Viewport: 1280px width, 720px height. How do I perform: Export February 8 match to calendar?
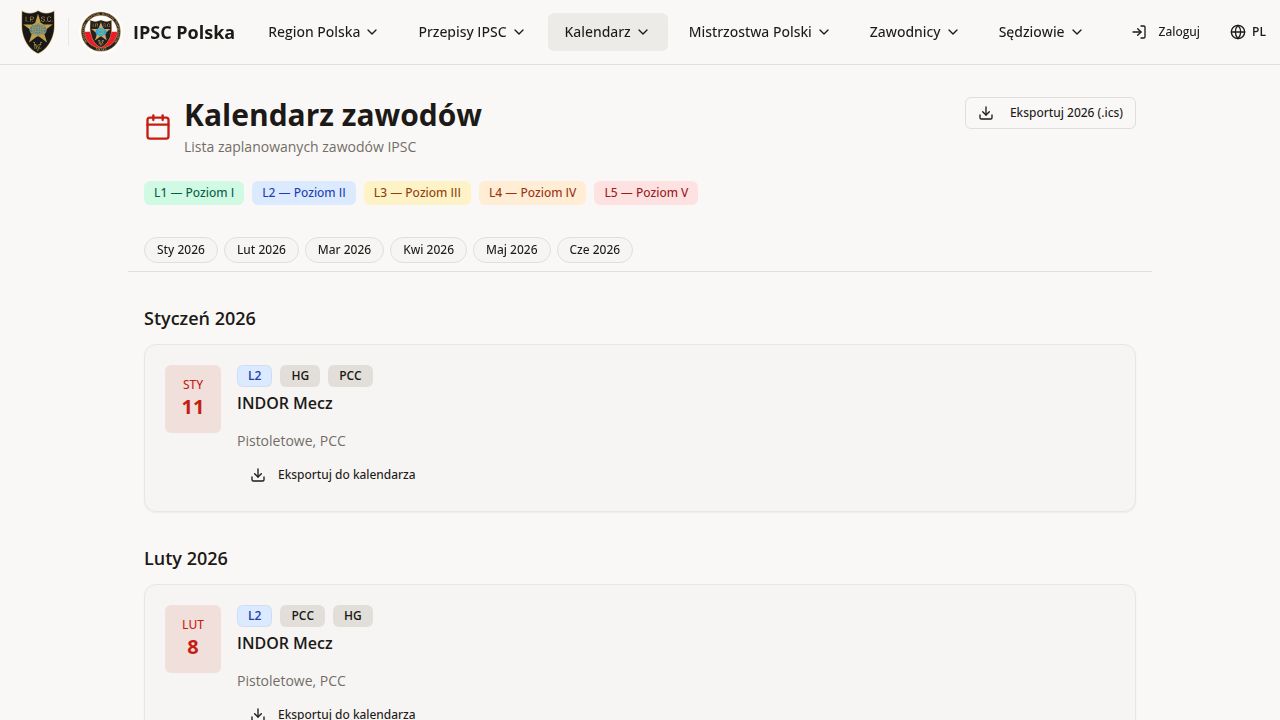(x=332, y=712)
